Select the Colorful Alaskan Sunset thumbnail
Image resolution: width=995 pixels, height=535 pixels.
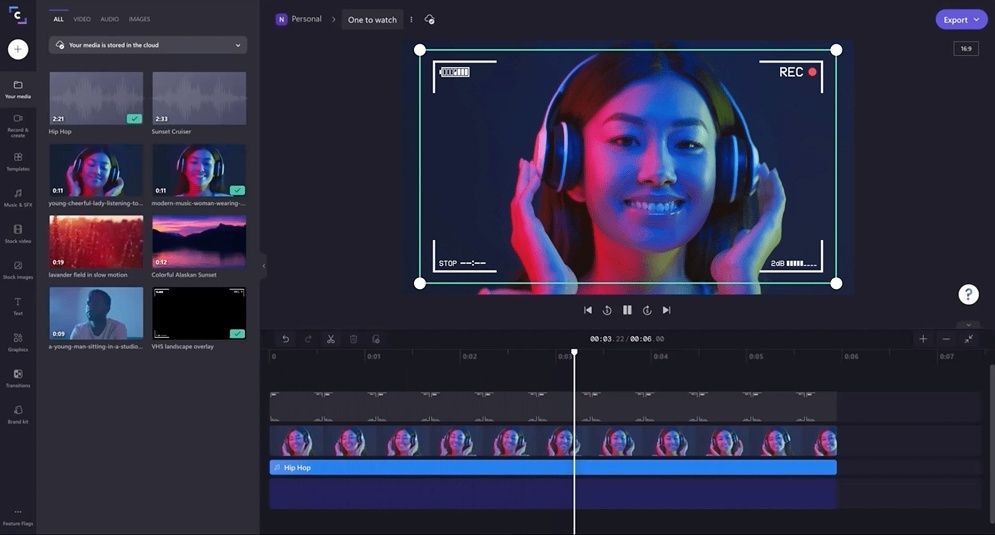(x=199, y=241)
